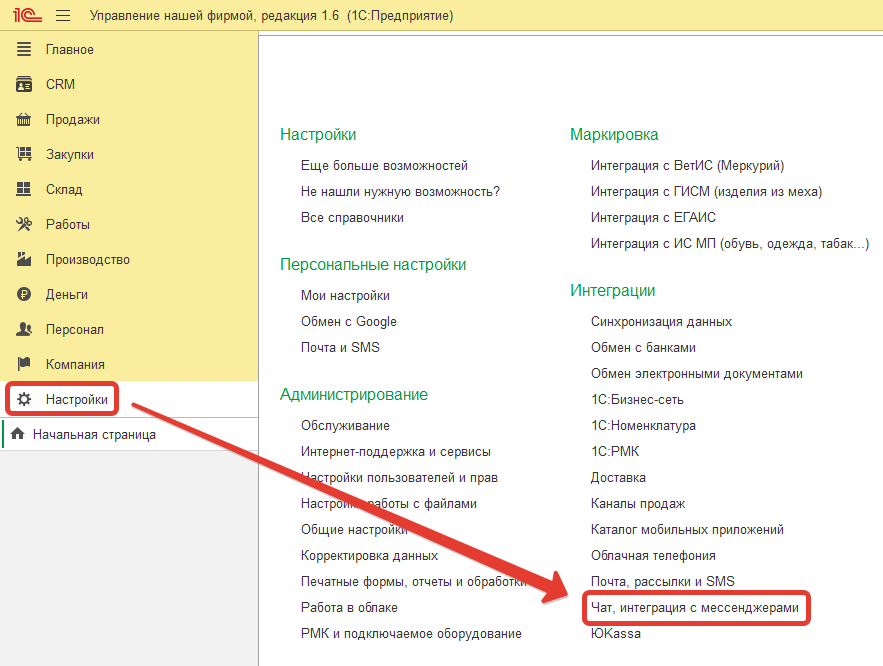The height and width of the screenshot is (666, 883).
Task: Open the Персонал section
Action: (75, 329)
